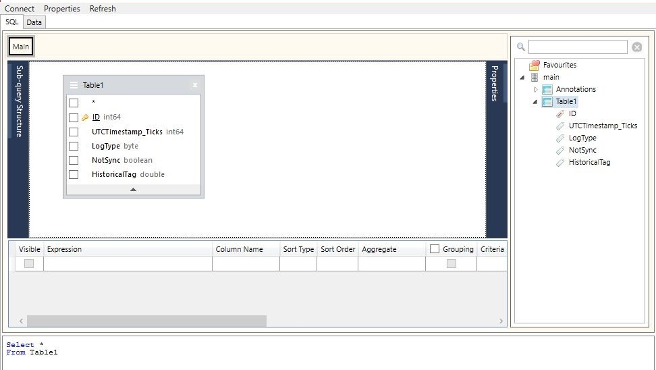Select the Favourites tree item

560,65
